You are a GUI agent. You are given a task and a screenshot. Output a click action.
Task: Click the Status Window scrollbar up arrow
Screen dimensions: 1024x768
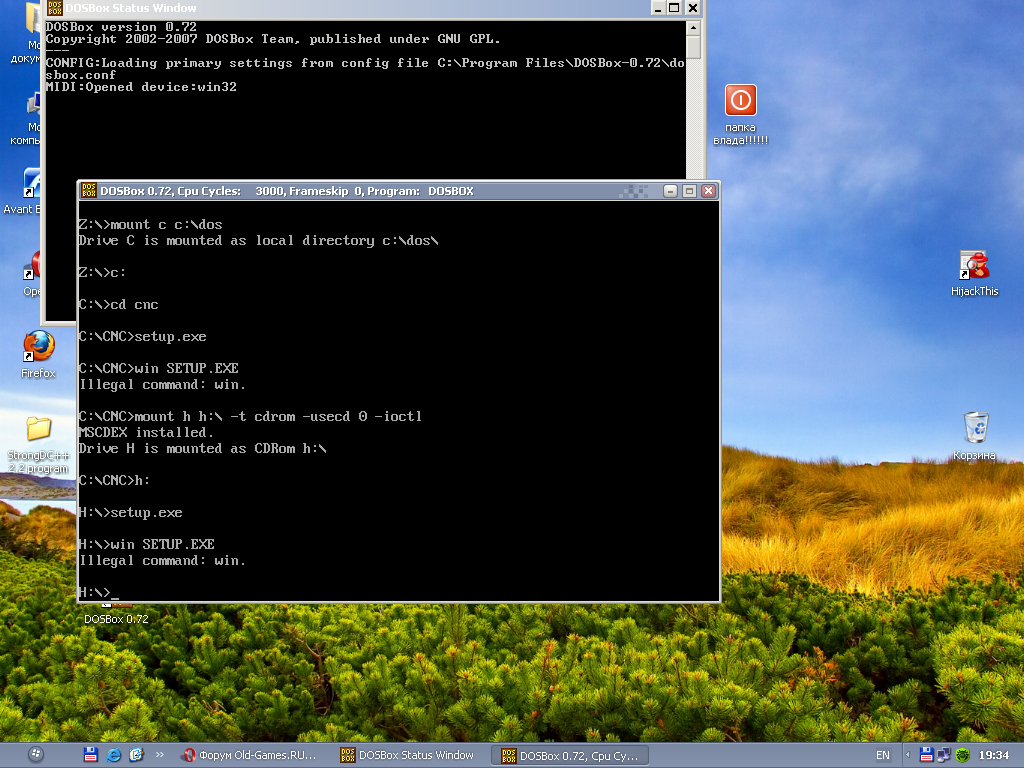(694, 27)
